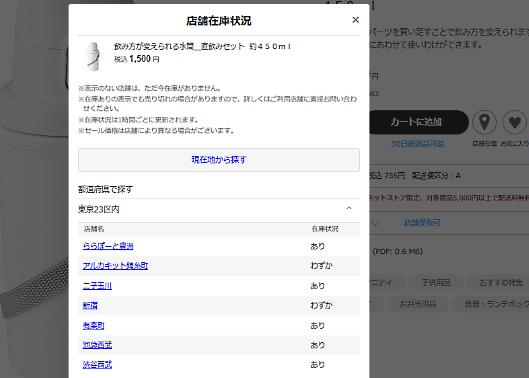Open the store link between 二子玉川 and 有楽町
The image size is (529, 378).
[90, 305]
